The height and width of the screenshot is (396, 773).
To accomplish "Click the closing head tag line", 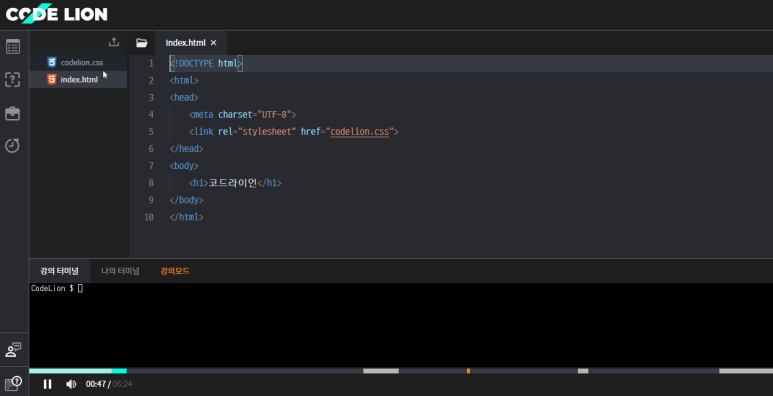I will coord(186,148).
